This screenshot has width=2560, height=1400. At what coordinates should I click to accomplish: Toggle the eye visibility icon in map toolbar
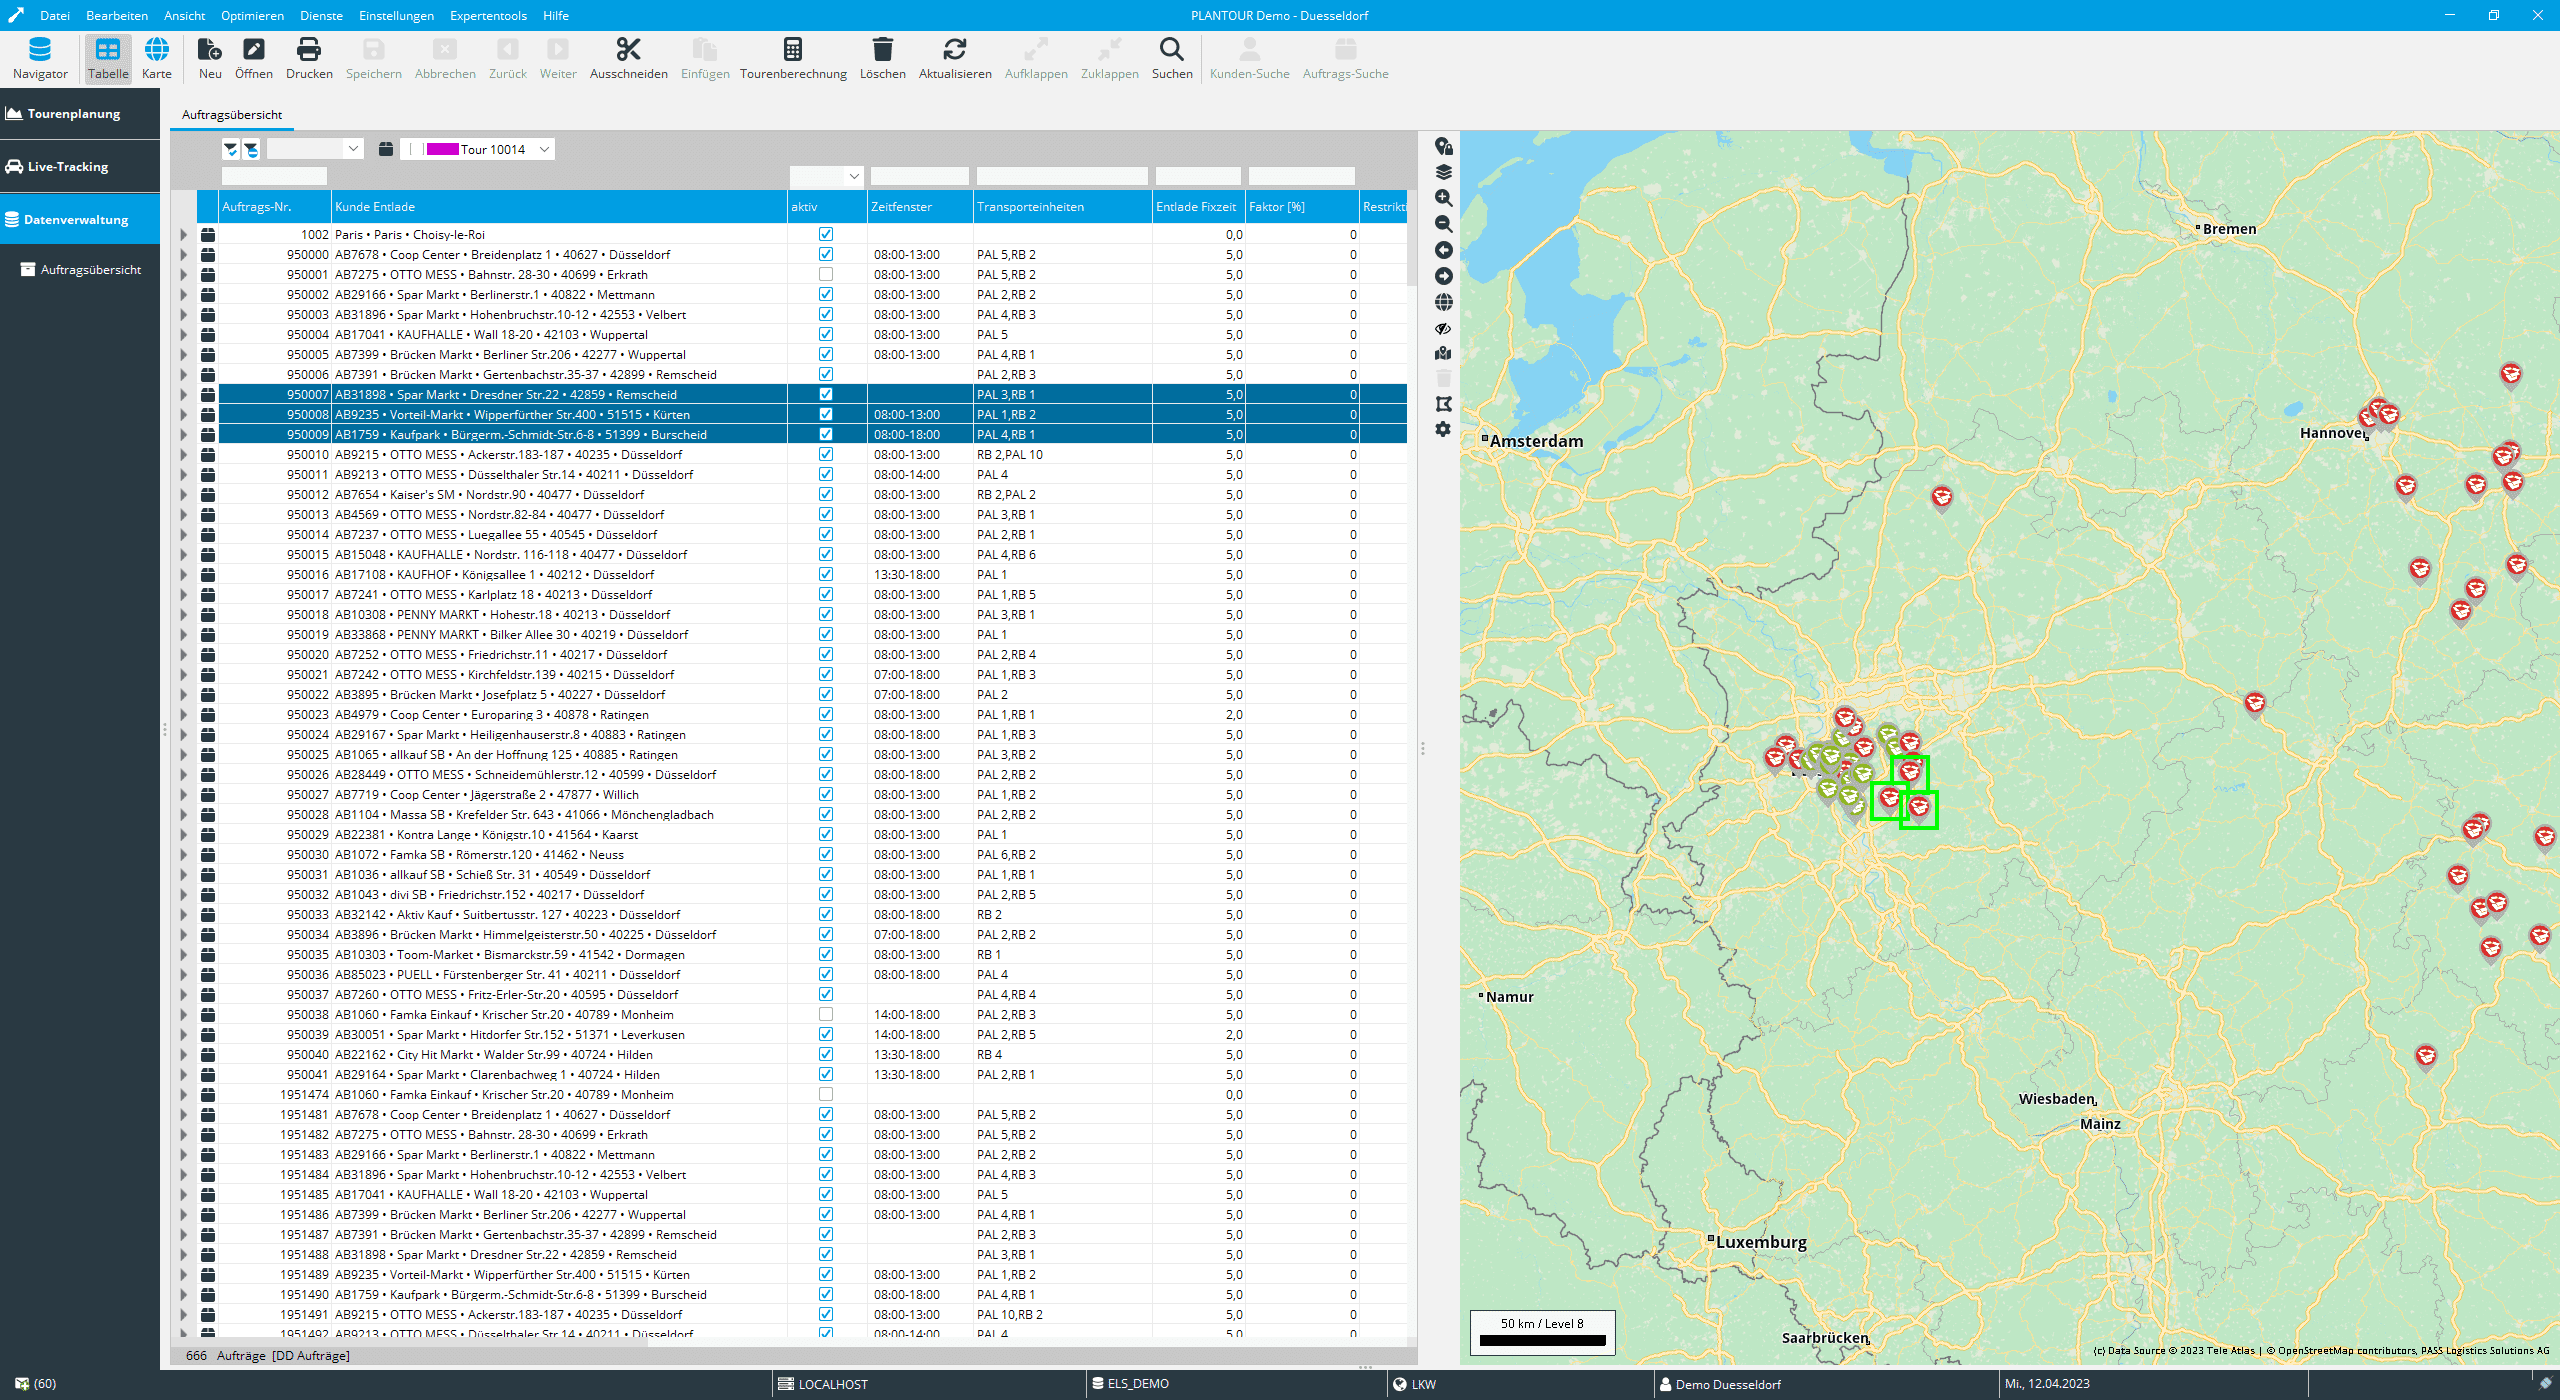pos(1443,328)
